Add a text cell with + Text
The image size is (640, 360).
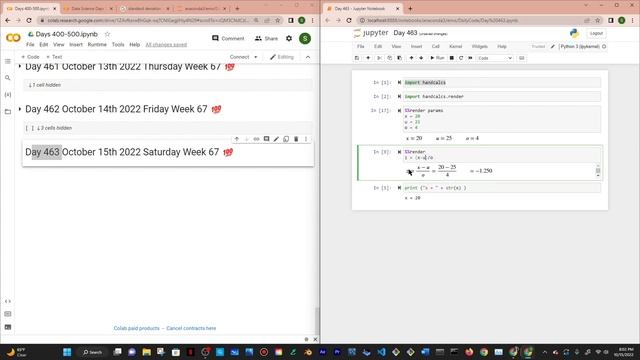coord(54,57)
